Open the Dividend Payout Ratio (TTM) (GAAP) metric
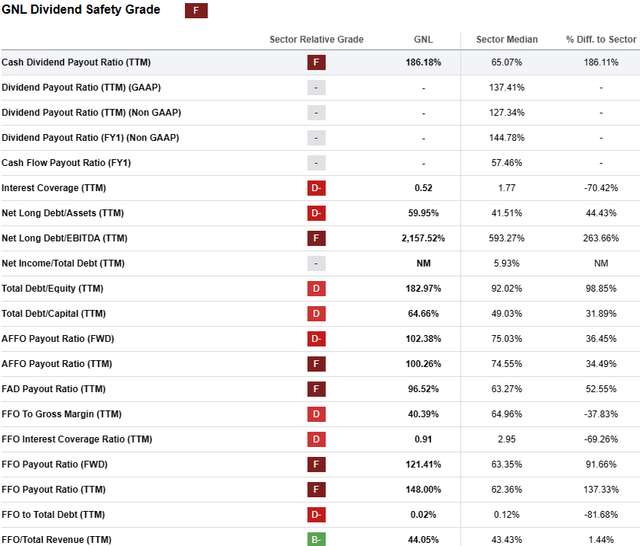The image size is (640, 546). (81, 88)
